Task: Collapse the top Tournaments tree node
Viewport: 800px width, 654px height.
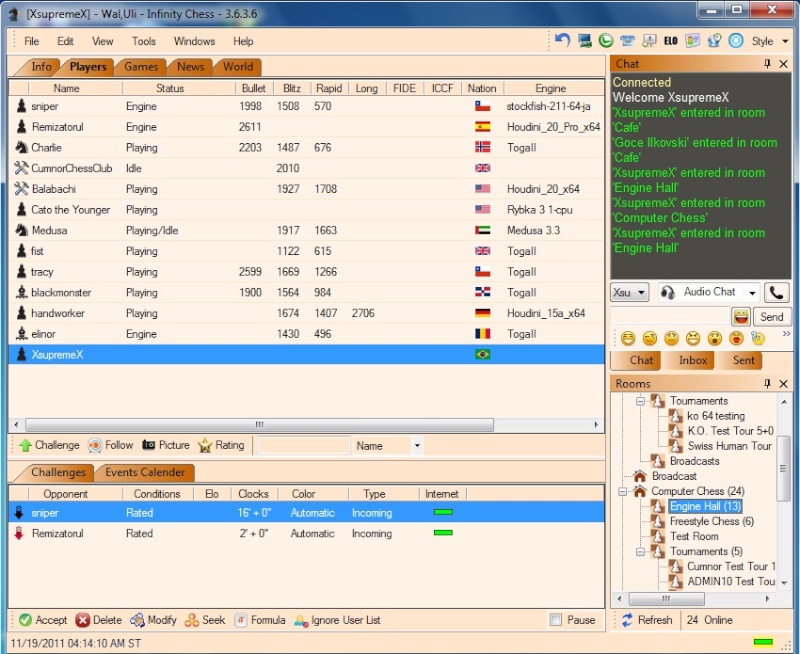Action: (x=640, y=401)
